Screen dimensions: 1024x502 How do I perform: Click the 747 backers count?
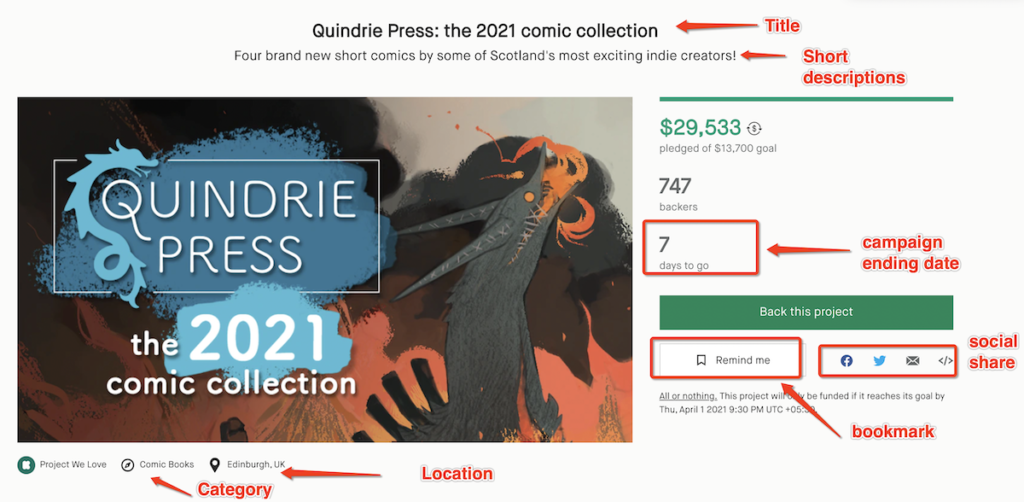(x=677, y=186)
